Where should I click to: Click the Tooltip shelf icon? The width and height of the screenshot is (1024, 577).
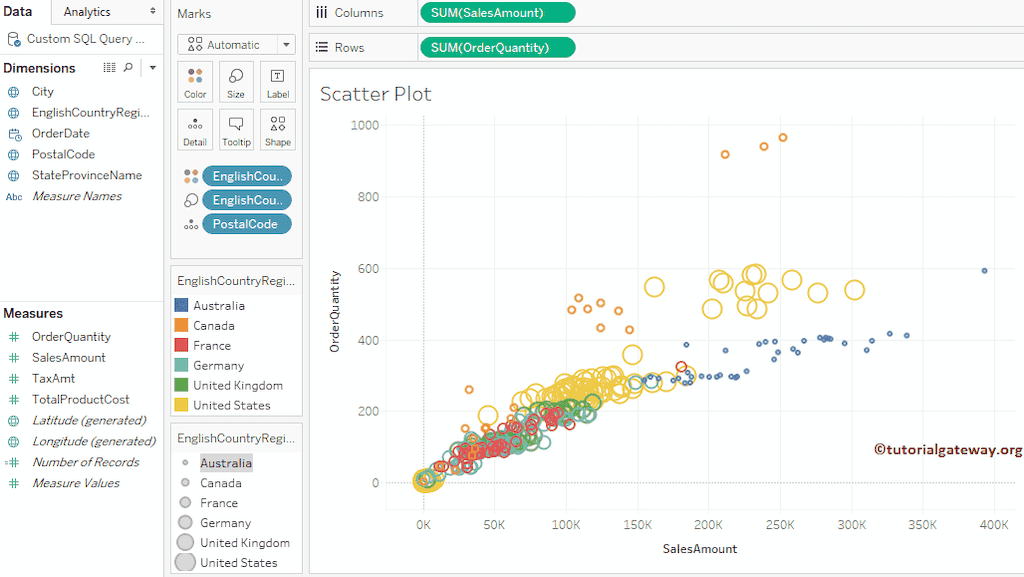coord(236,128)
